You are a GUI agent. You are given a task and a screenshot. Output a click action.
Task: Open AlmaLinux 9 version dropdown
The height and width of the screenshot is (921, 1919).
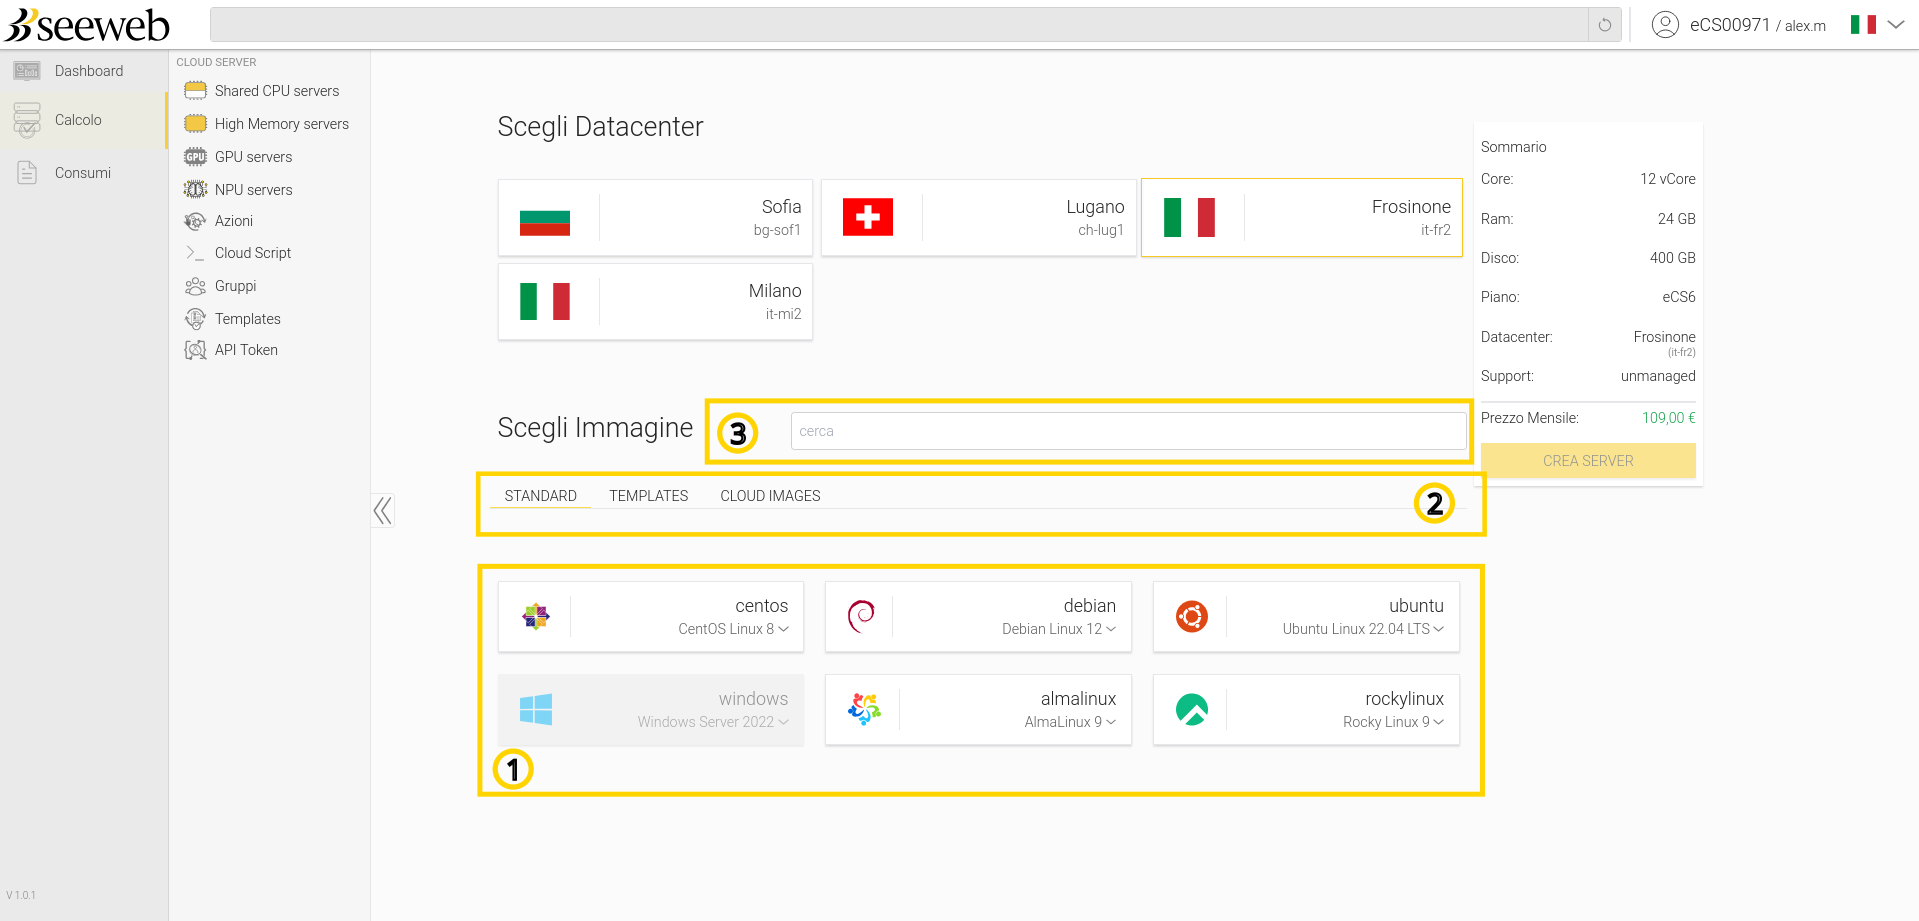pyautogui.click(x=1070, y=722)
